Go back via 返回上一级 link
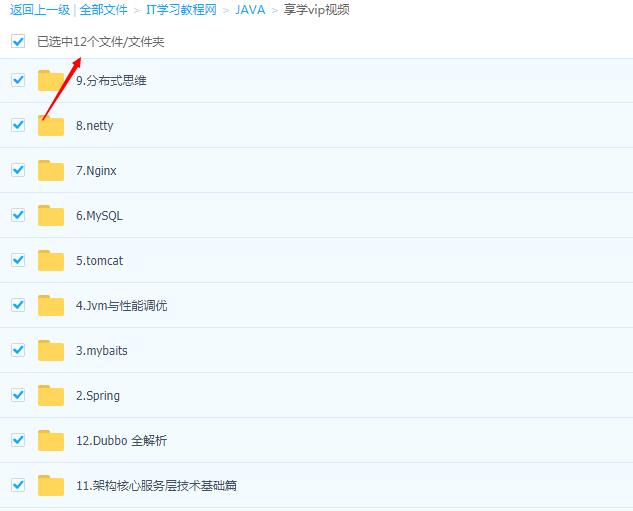633x511 pixels. (x=39, y=10)
